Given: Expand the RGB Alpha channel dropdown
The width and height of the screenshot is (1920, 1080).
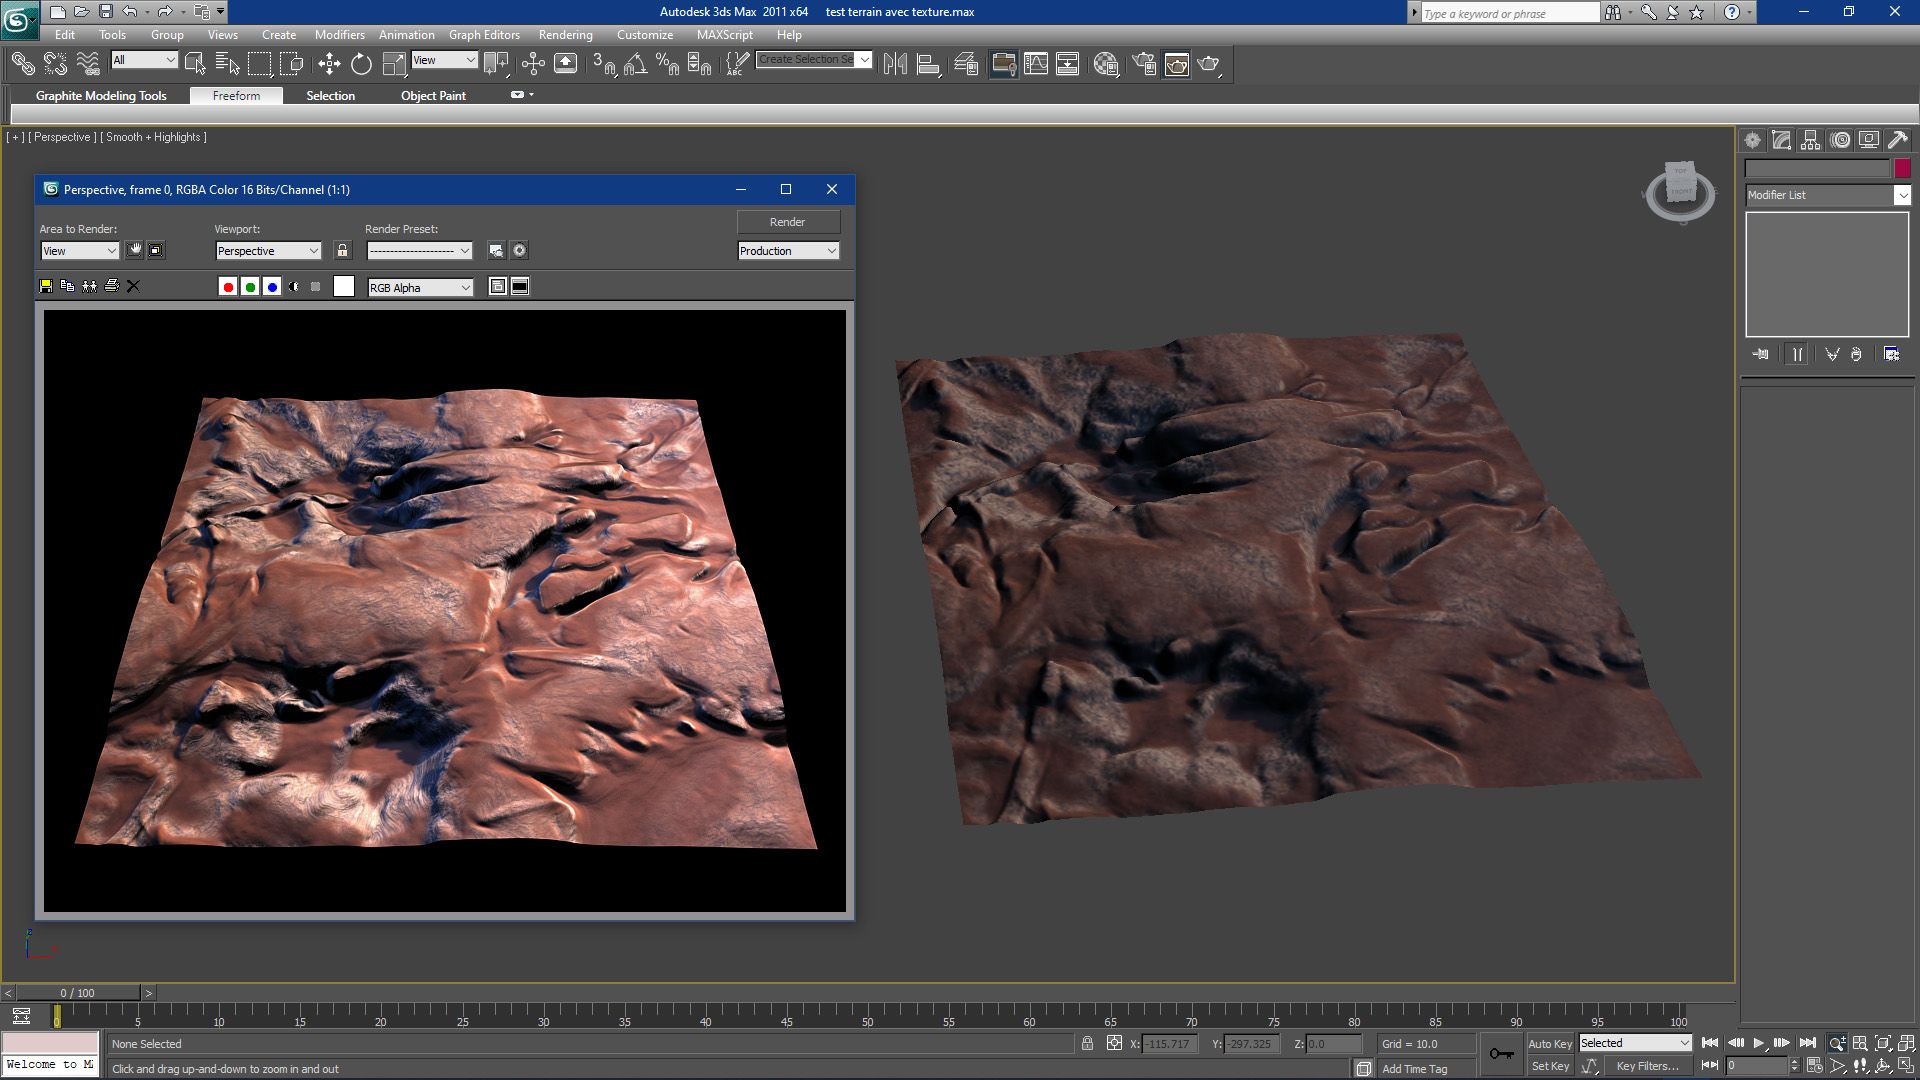Looking at the screenshot, I should tap(463, 287).
